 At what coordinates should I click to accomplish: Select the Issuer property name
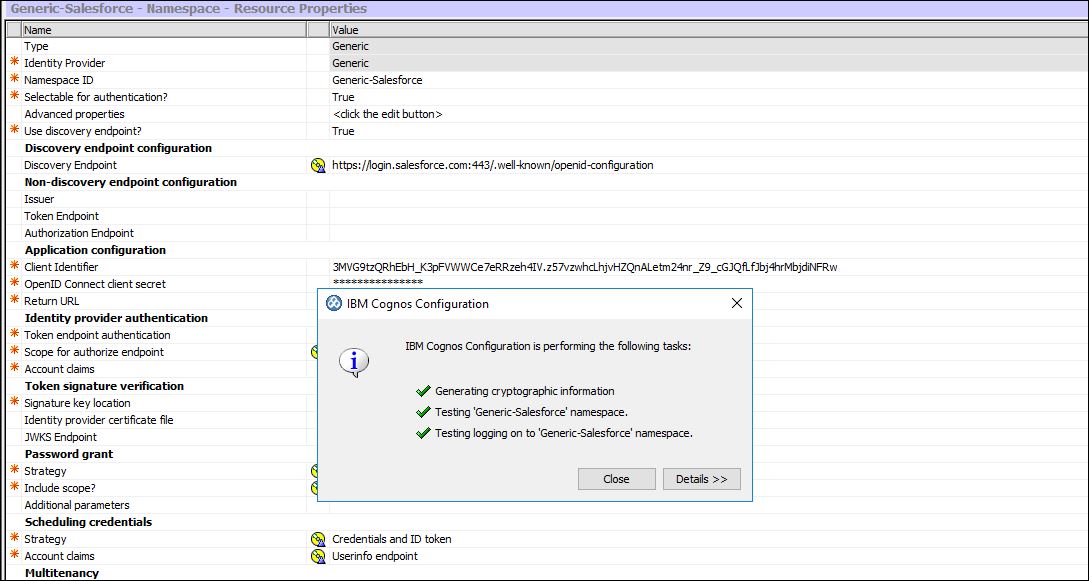(x=39, y=199)
